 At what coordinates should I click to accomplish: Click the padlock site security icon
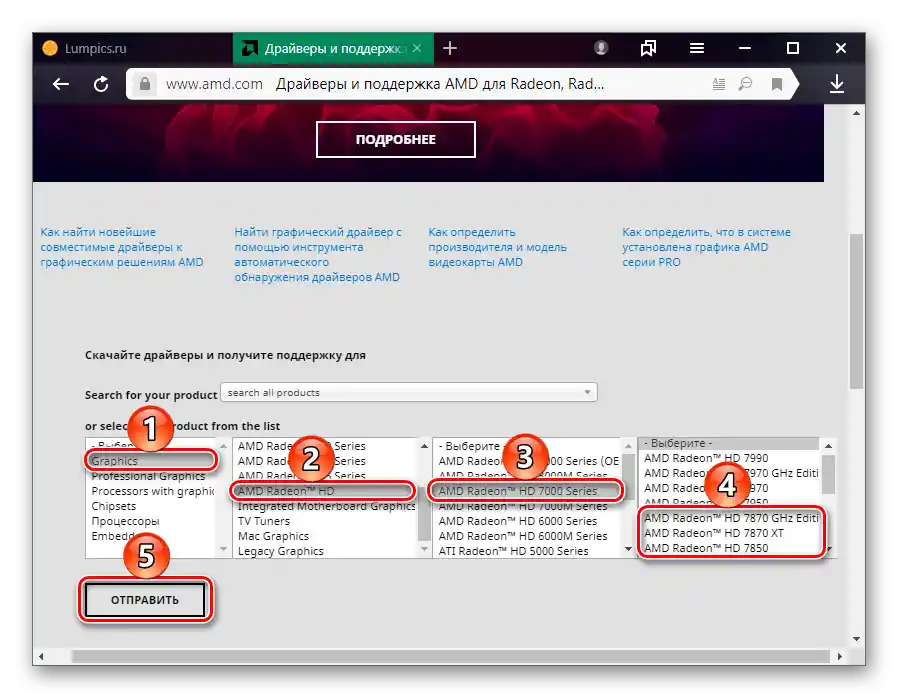145,84
